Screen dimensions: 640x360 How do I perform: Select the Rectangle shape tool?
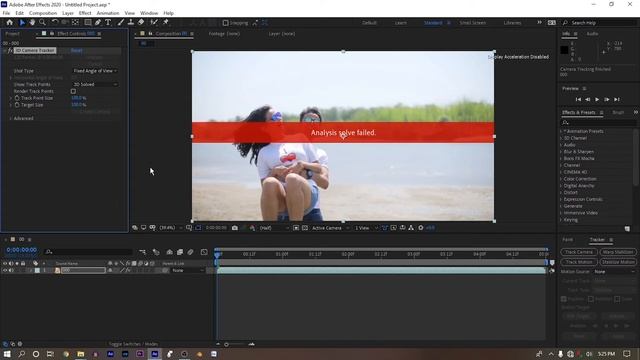point(88,22)
